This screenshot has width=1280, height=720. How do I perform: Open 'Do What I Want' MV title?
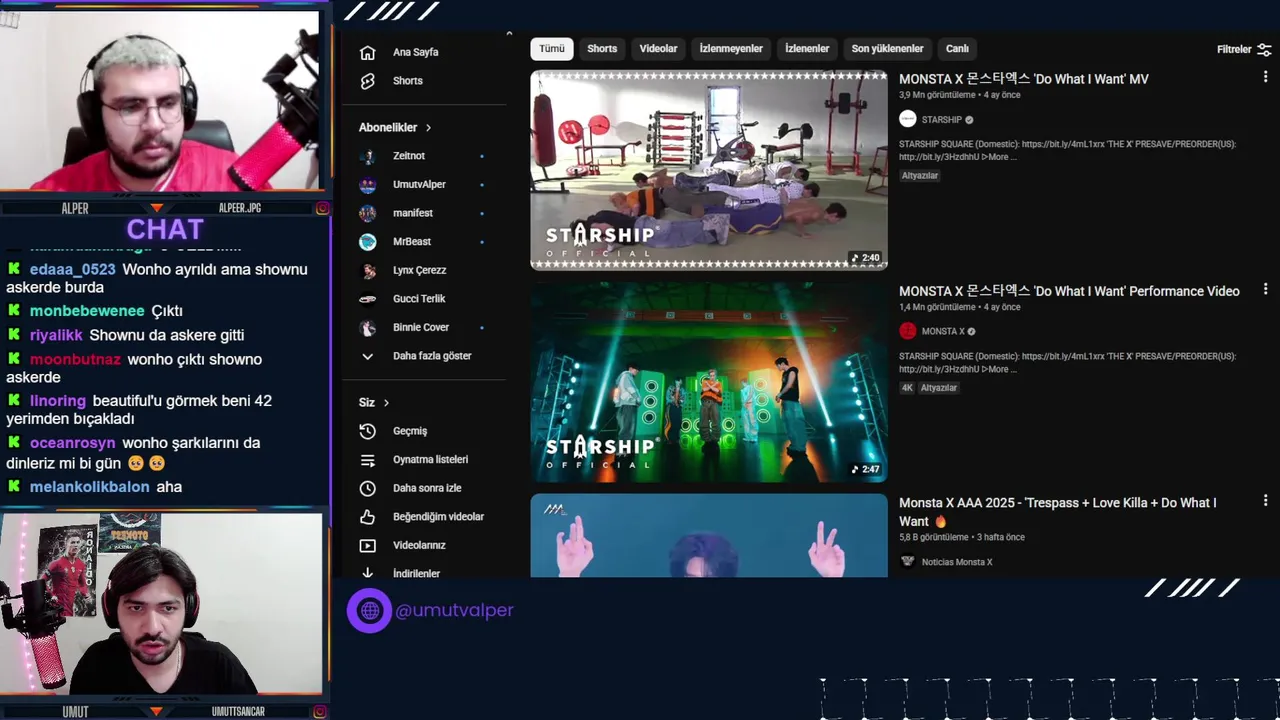[x=1024, y=79]
